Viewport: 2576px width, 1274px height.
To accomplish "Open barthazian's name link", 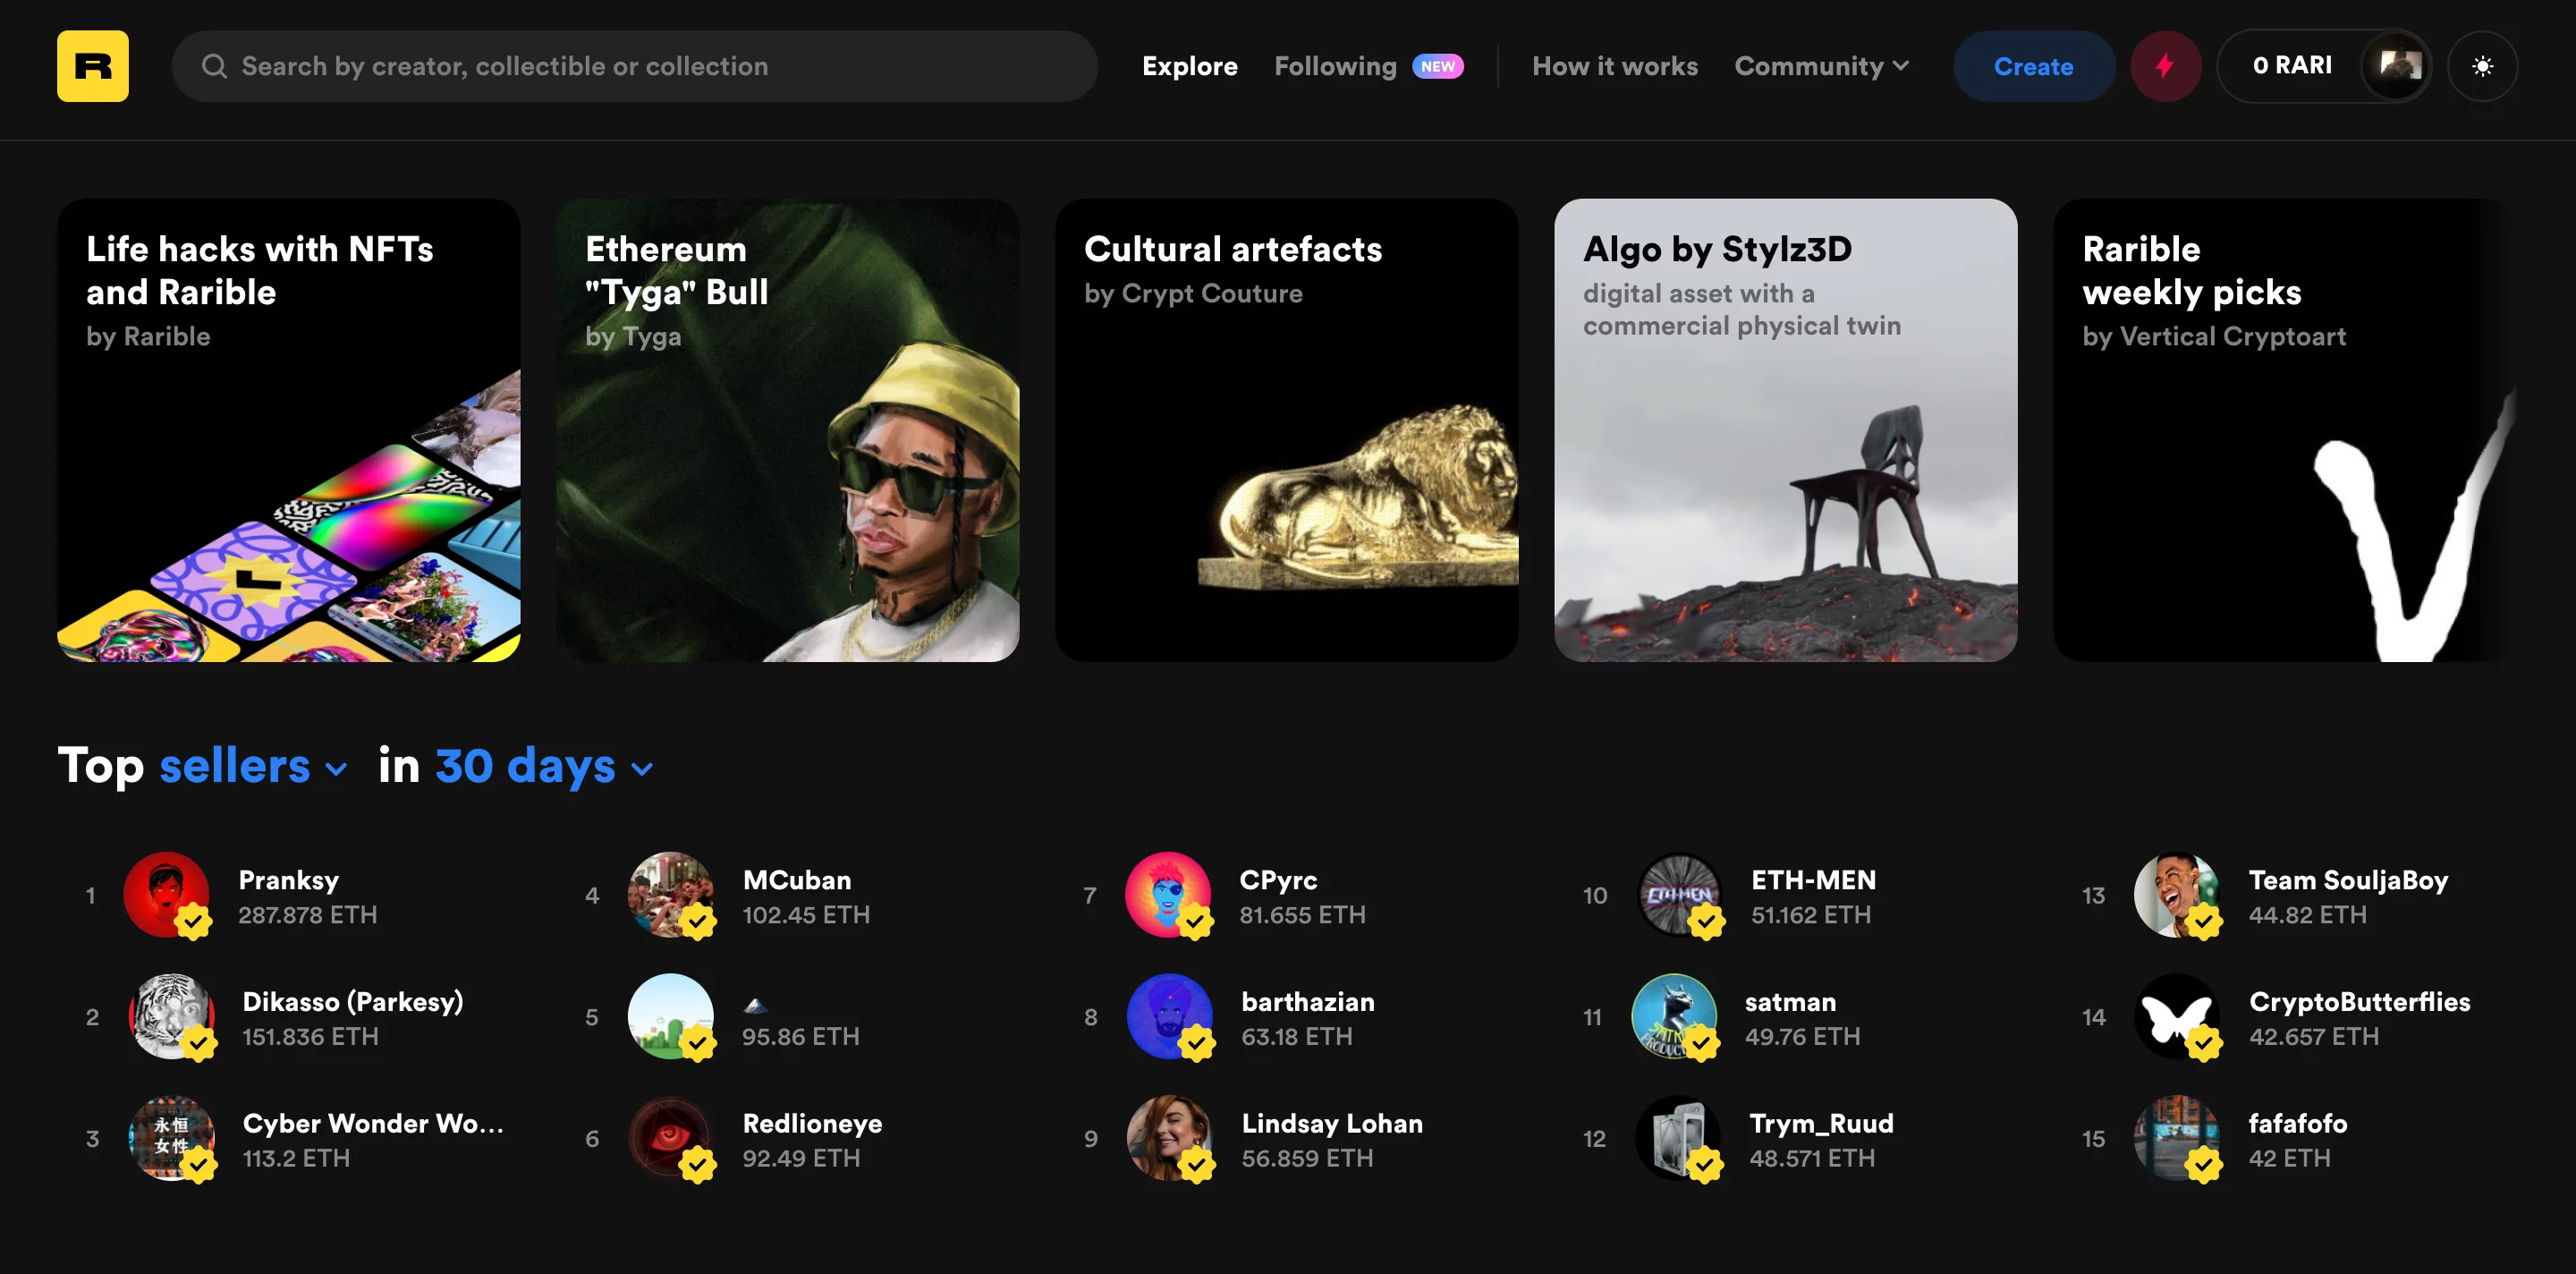I will 1307,1002.
